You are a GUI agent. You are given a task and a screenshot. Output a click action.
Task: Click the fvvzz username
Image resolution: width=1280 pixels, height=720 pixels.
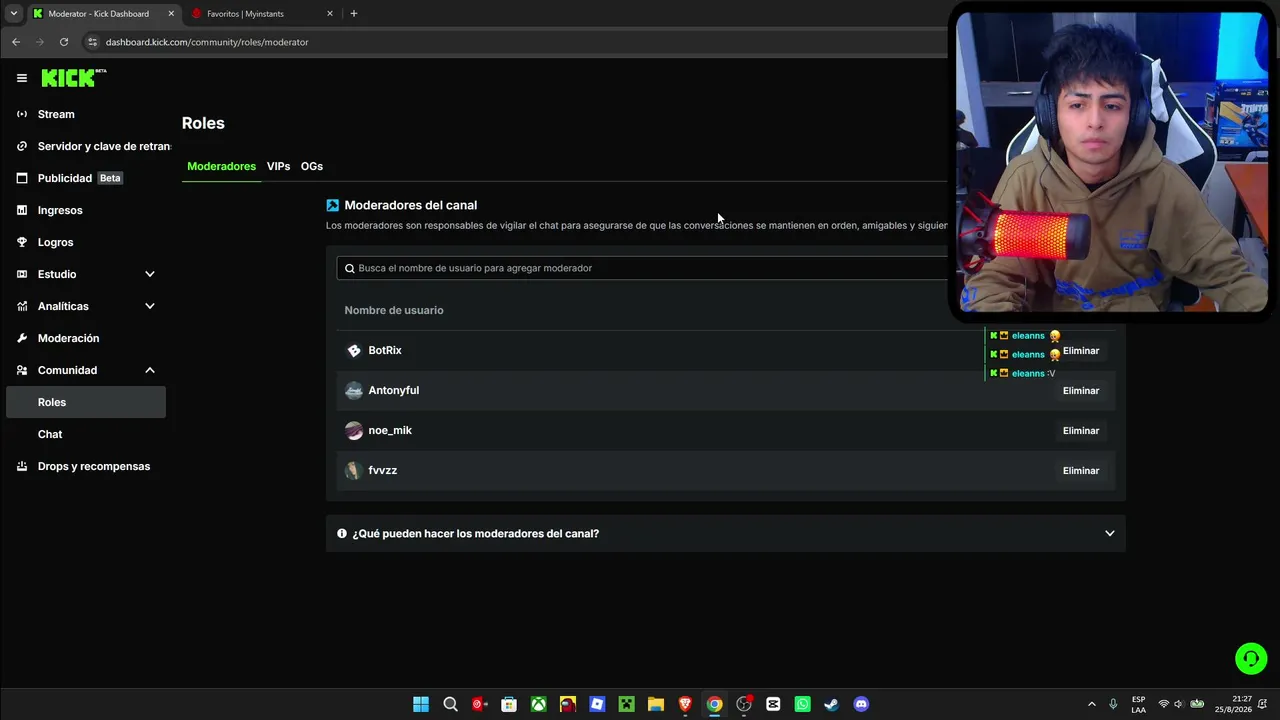point(383,471)
